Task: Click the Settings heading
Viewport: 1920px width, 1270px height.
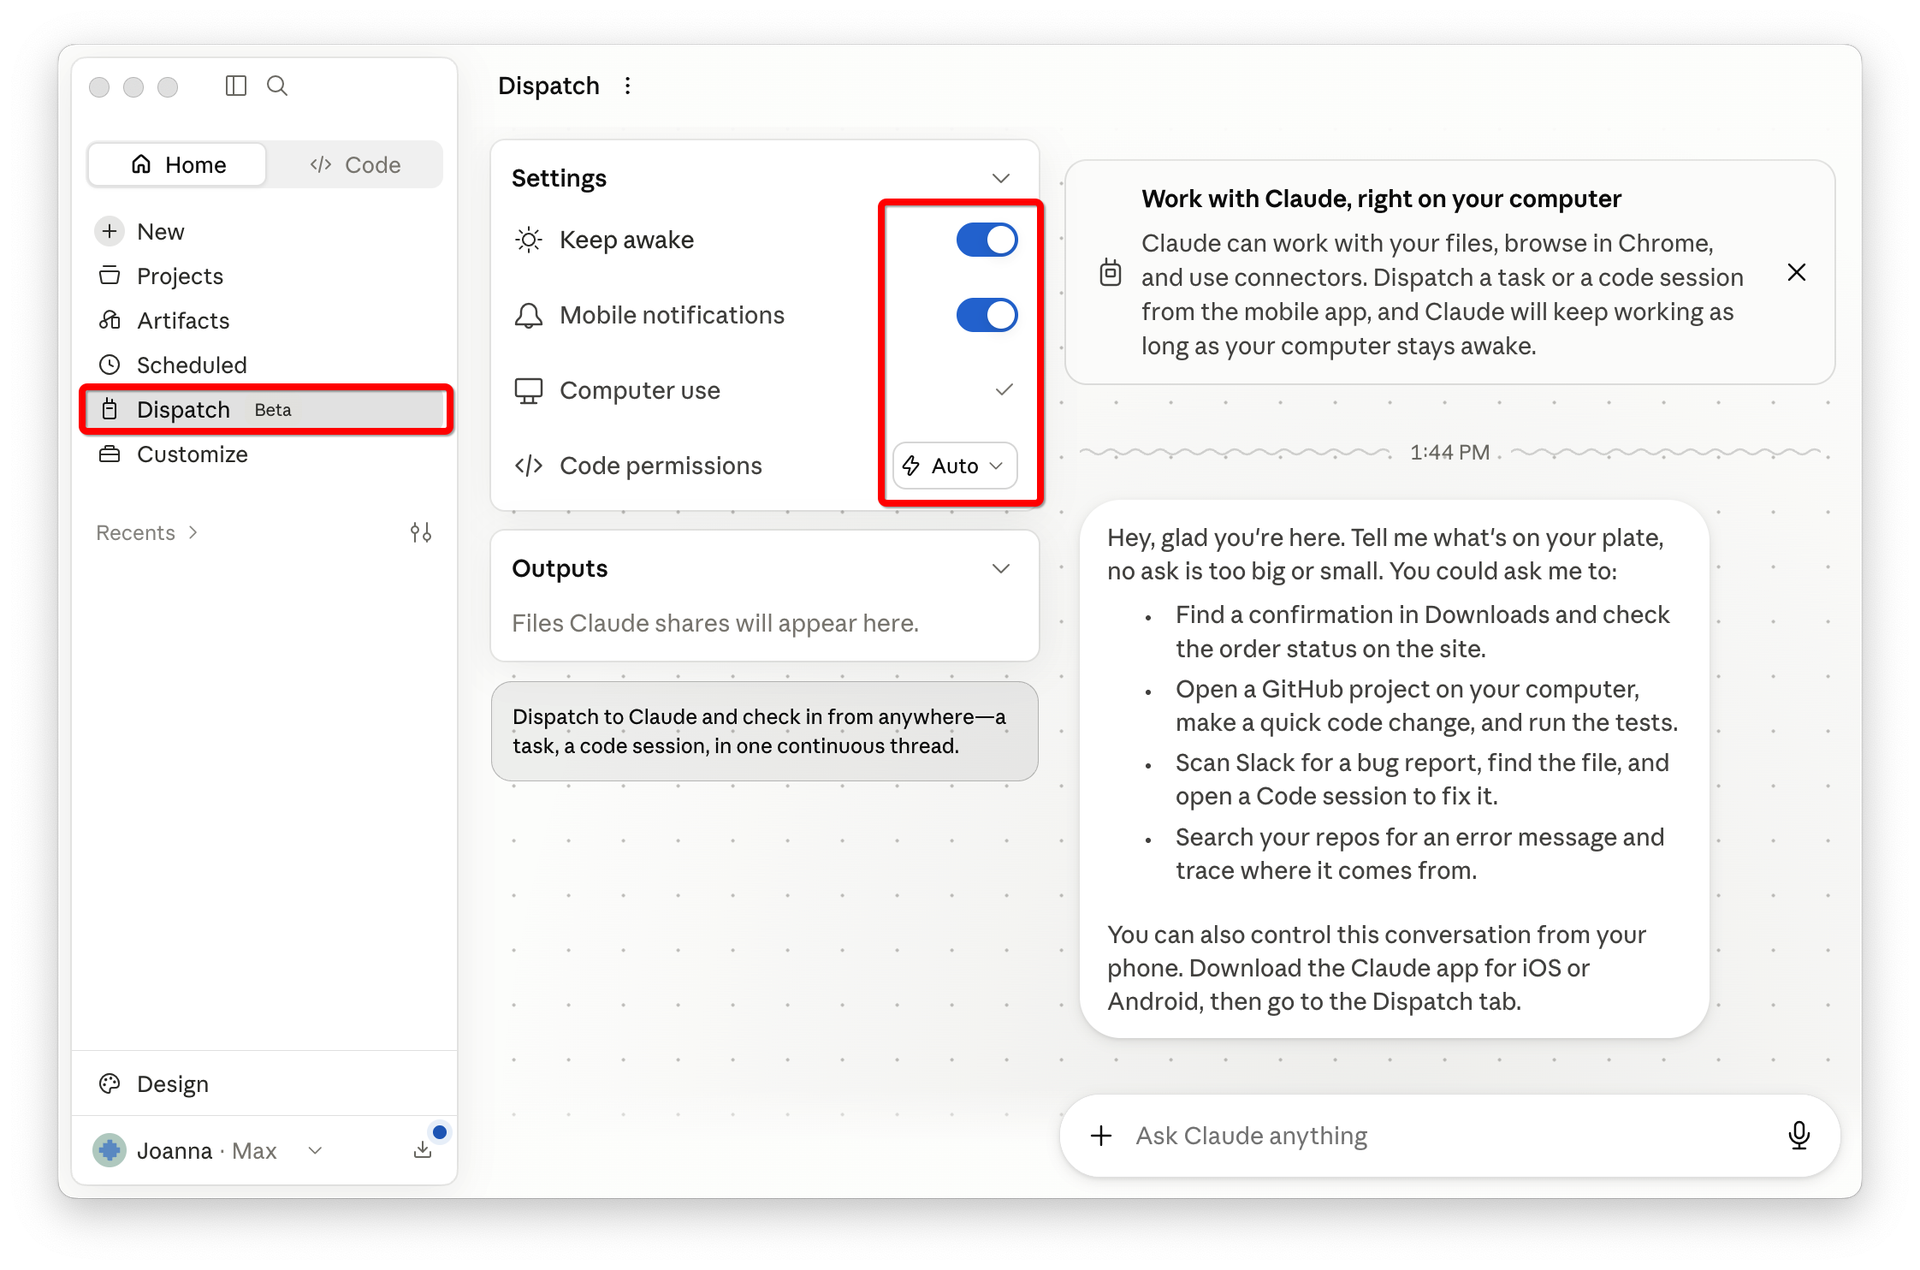Action: tap(559, 178)
